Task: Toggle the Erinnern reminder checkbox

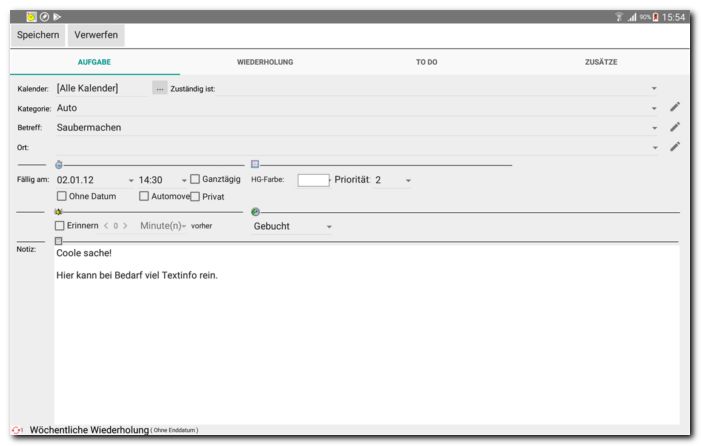Action: coord(60,226)
